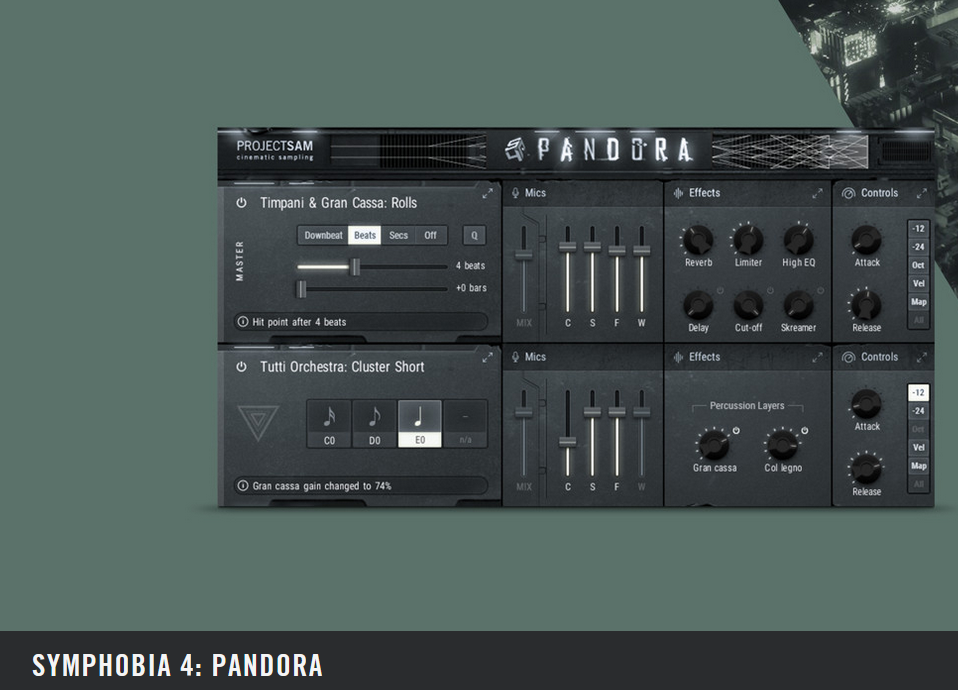Toggle the highlighted -12 button in the Tutti Orchestra row

click(x=918, y=392)
